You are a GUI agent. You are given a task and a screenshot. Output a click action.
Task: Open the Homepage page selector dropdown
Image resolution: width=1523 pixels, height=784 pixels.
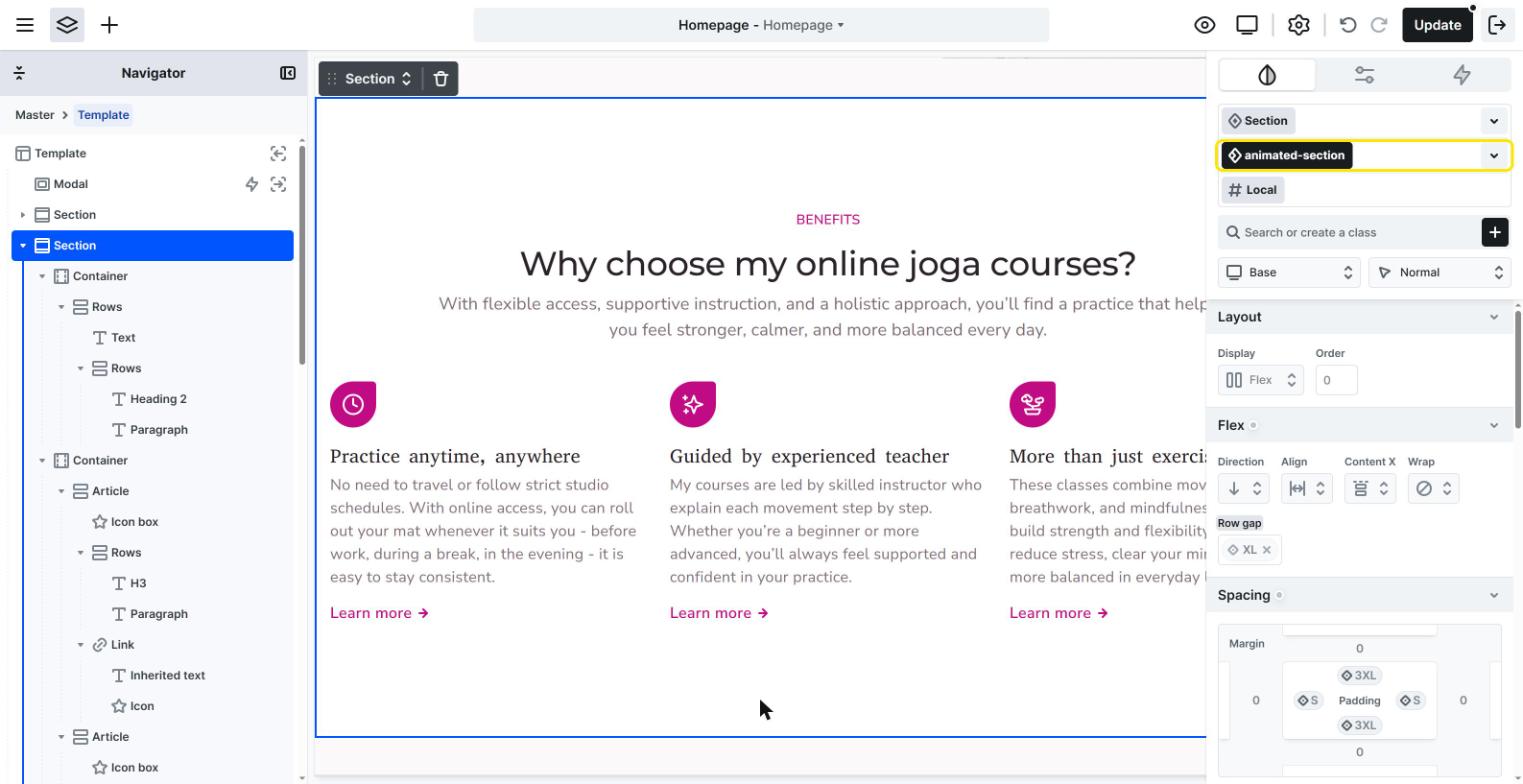(x=761, y=25)
